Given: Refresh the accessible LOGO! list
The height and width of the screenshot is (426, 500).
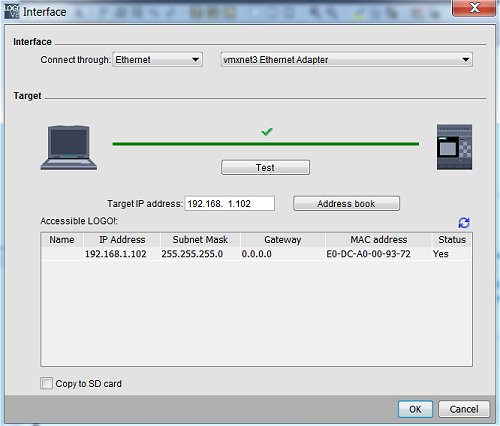Looking at the screenshot, I should pyautogui.click(x=464, y=223).
